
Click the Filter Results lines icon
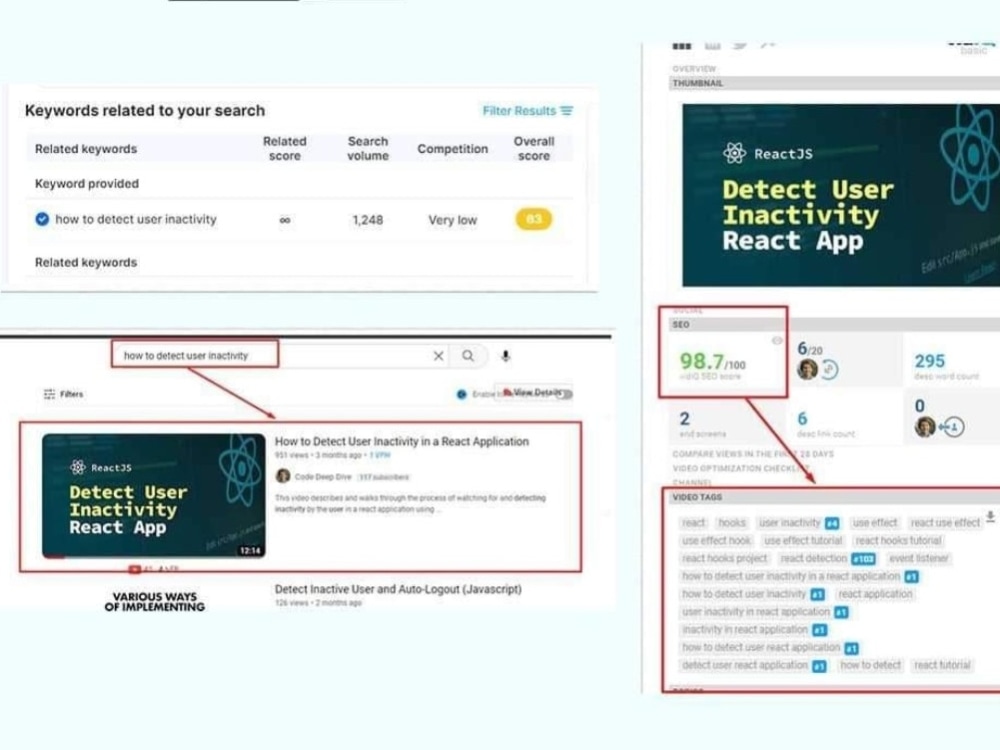566,111
